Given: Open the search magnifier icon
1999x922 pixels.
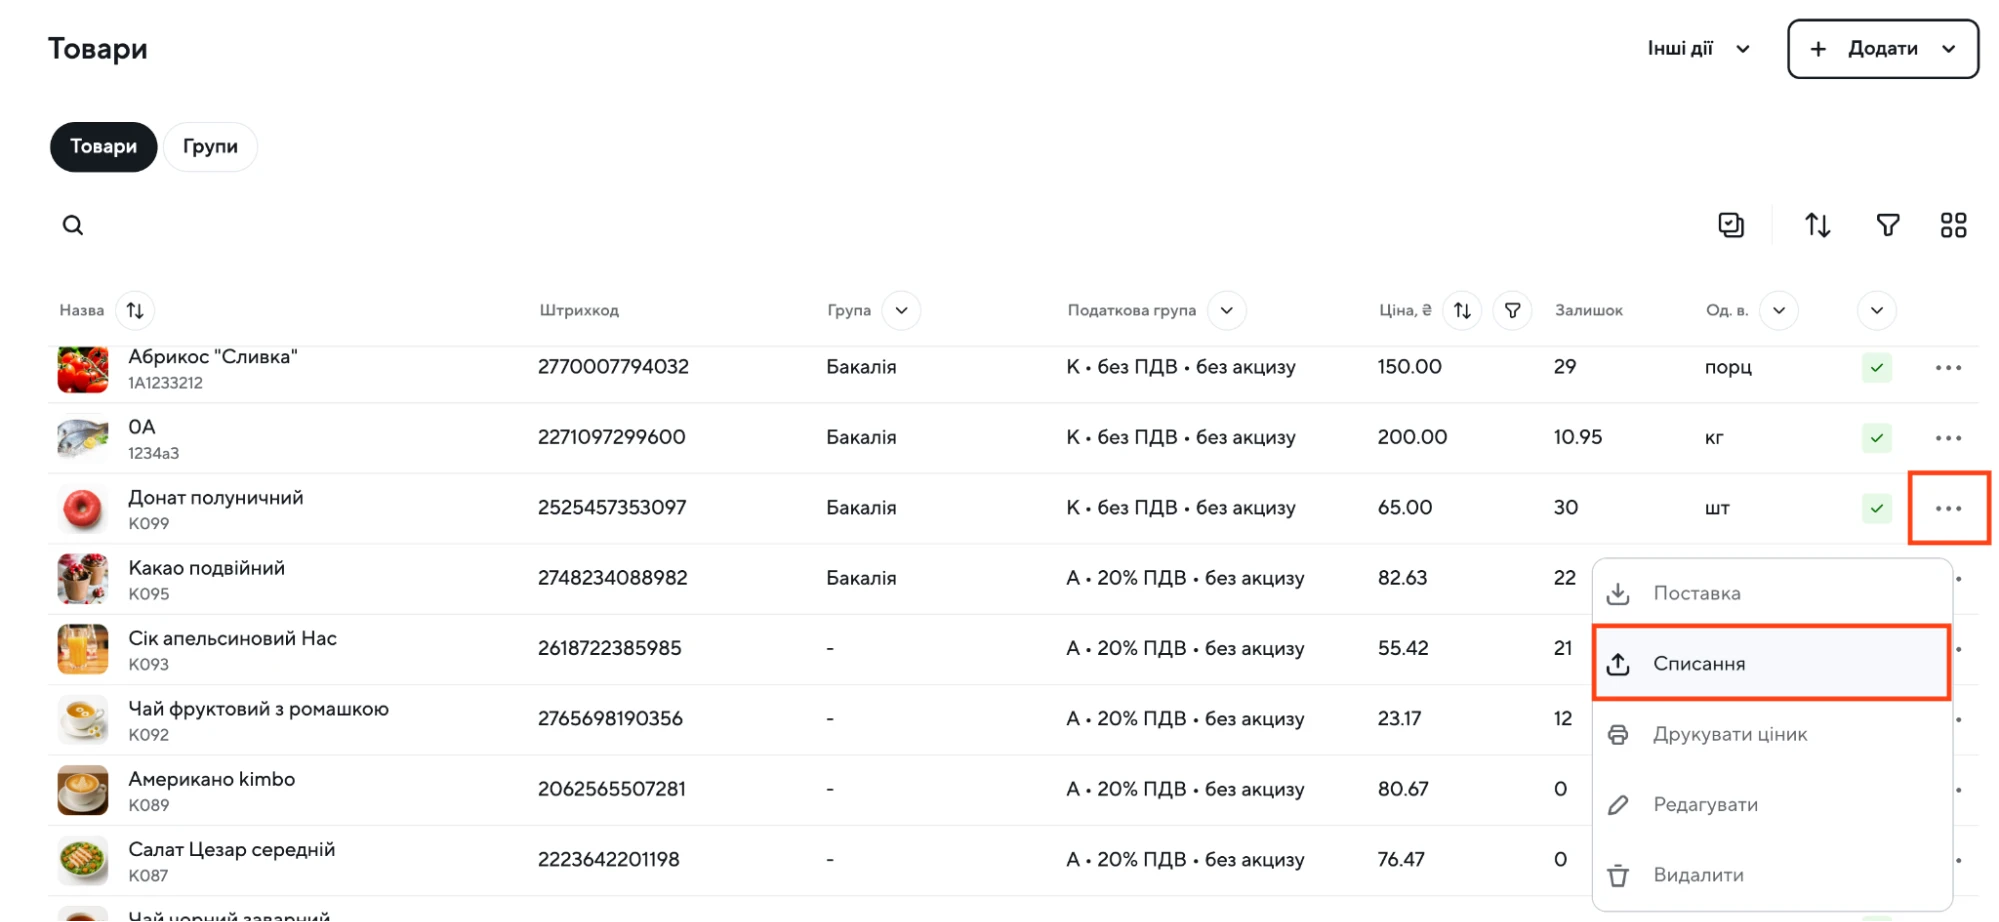Looking at the screenshot, I should click(73, 226).
